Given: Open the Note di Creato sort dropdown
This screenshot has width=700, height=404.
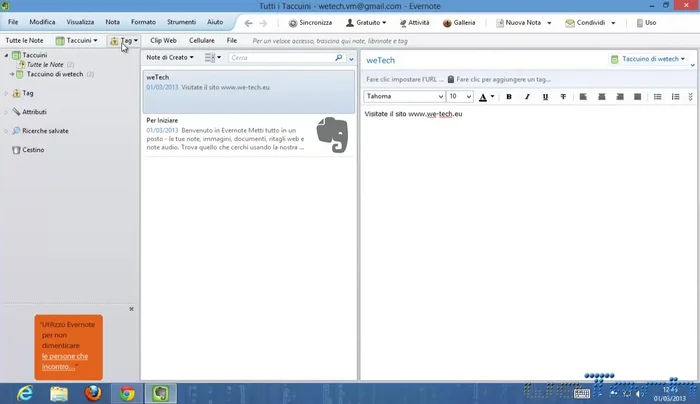Looking at the screenshot, I should click(x=170, y=58).
